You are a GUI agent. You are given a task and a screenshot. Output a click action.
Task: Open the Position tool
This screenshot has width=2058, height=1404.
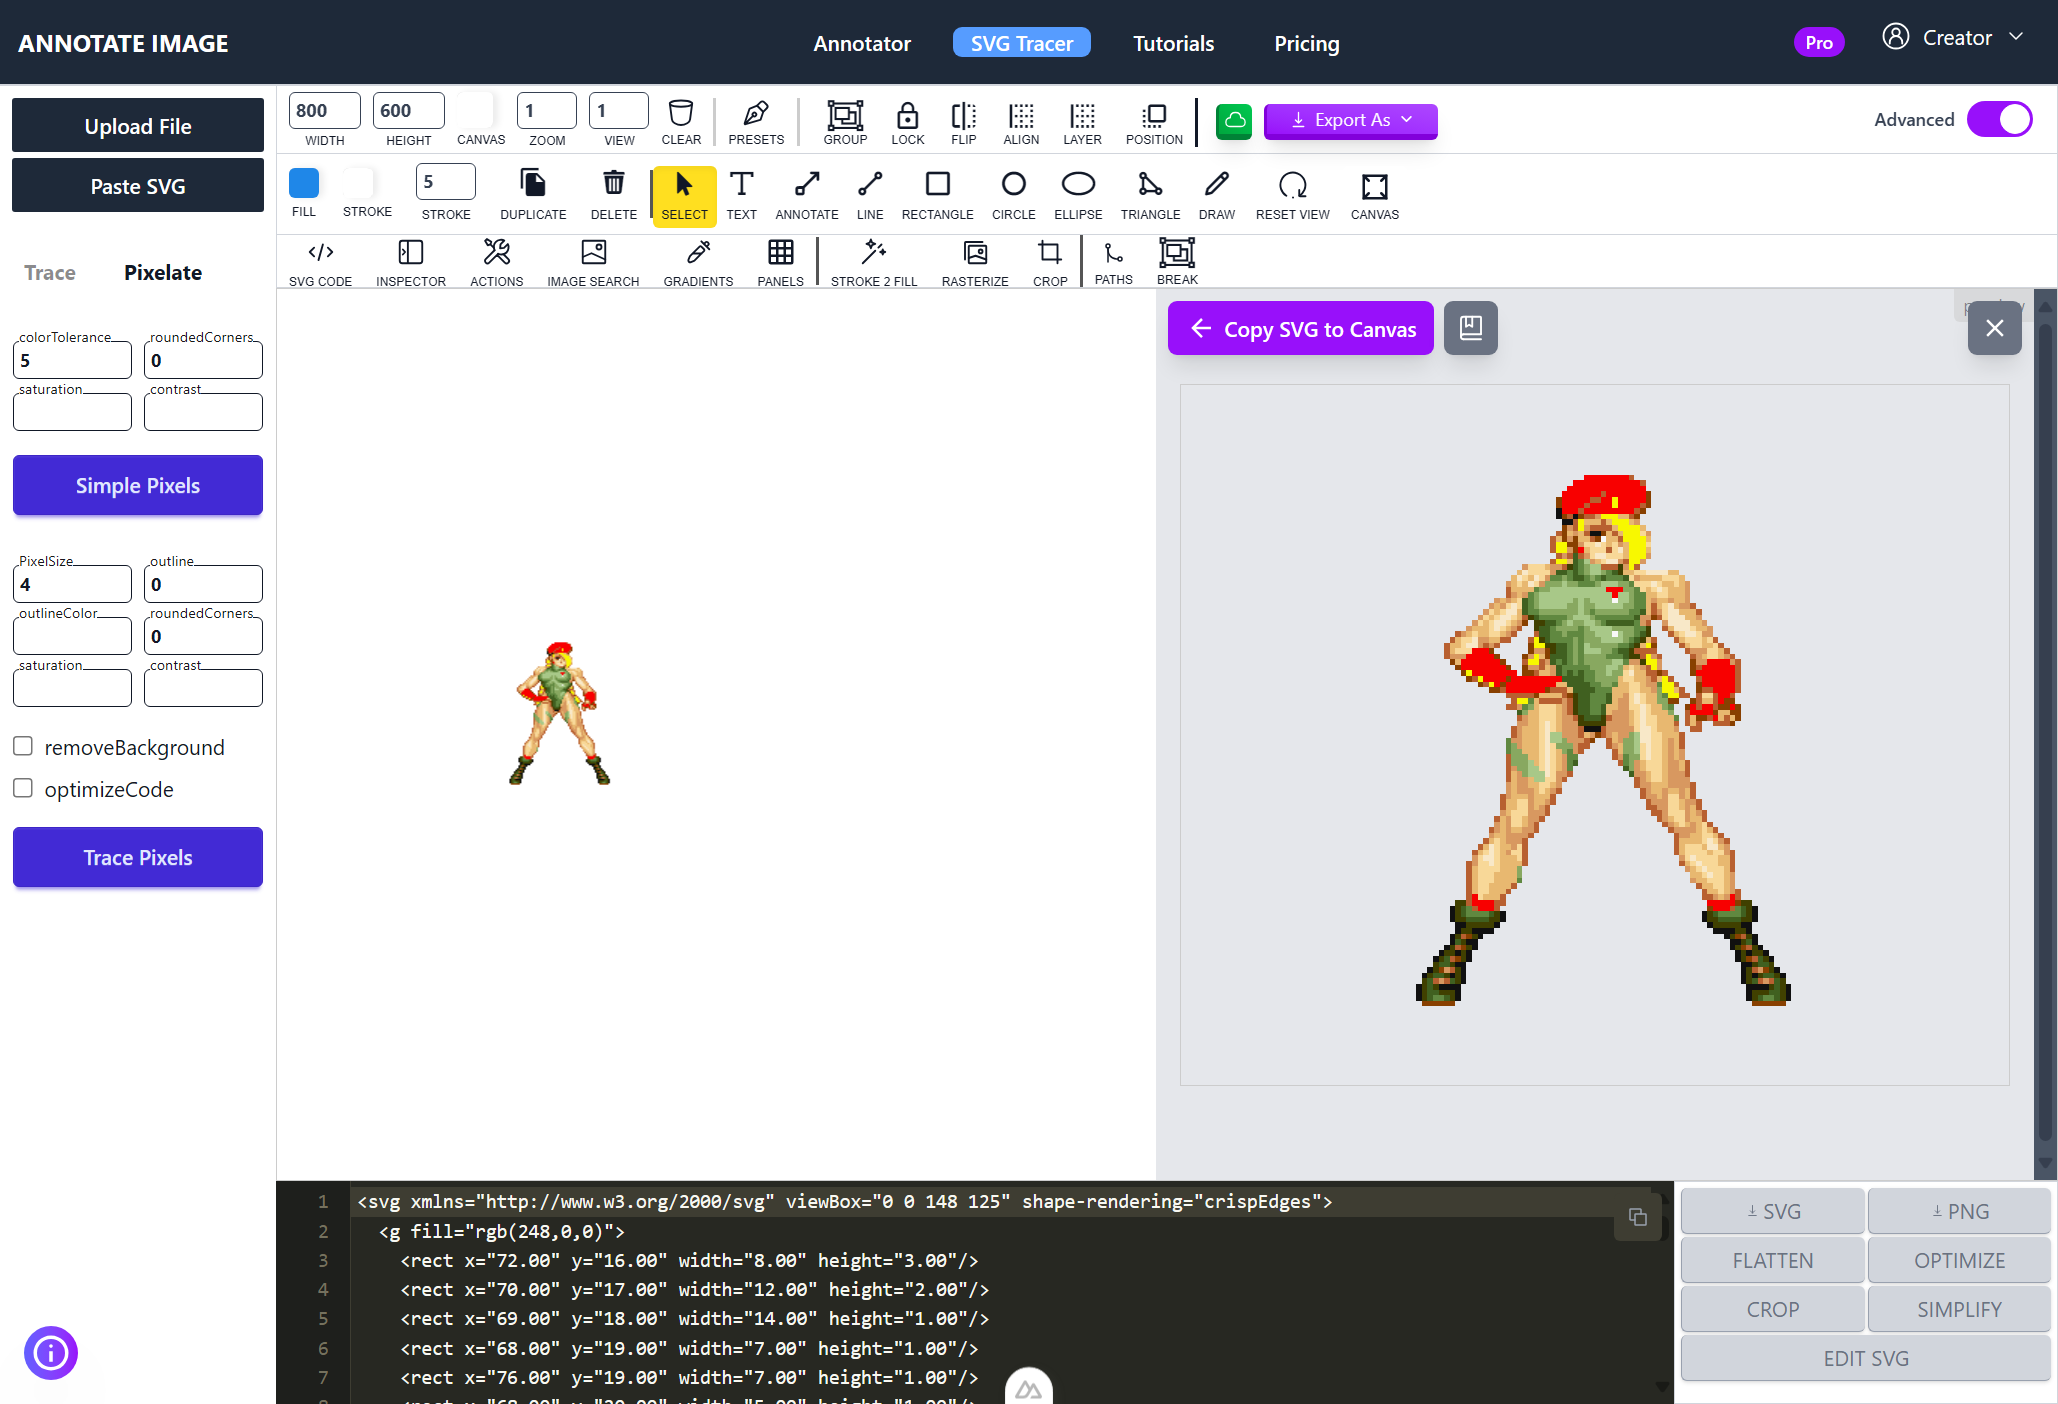click(1154, 114)
